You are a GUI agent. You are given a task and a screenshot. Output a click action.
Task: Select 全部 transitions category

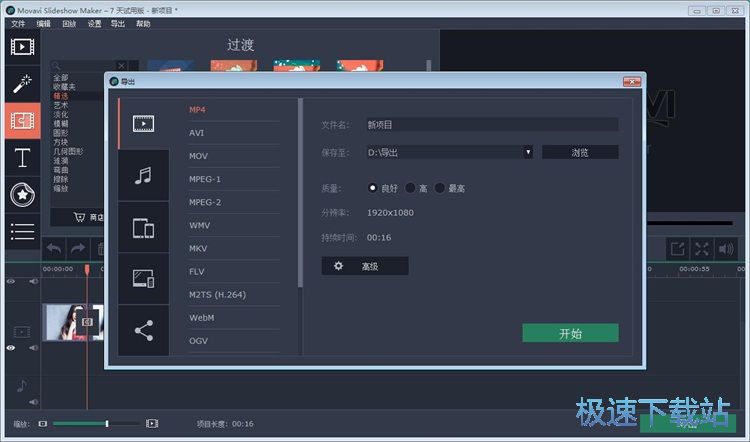pyautogui.click(x=61, y=77)
